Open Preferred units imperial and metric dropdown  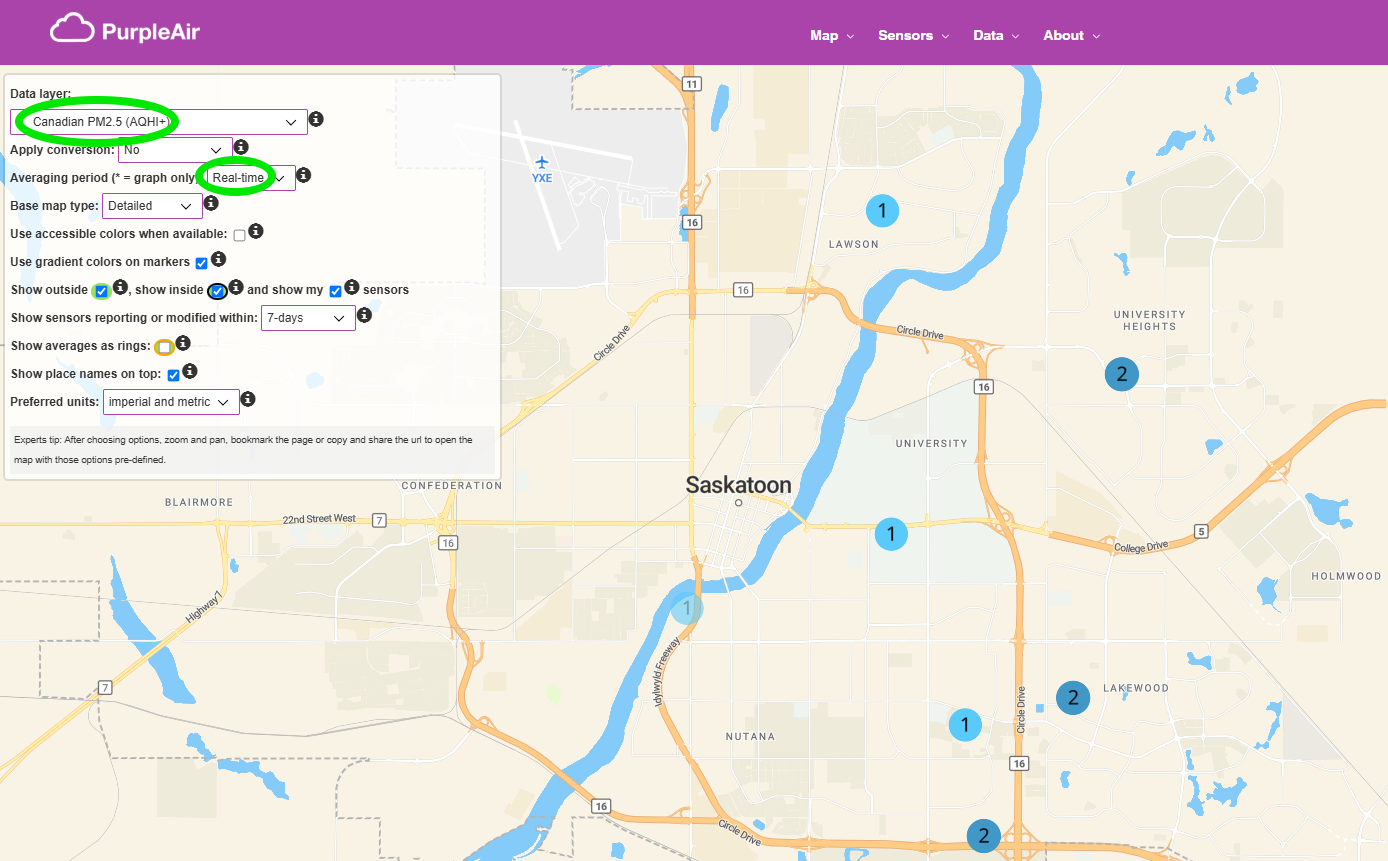[x=171, y=402]
